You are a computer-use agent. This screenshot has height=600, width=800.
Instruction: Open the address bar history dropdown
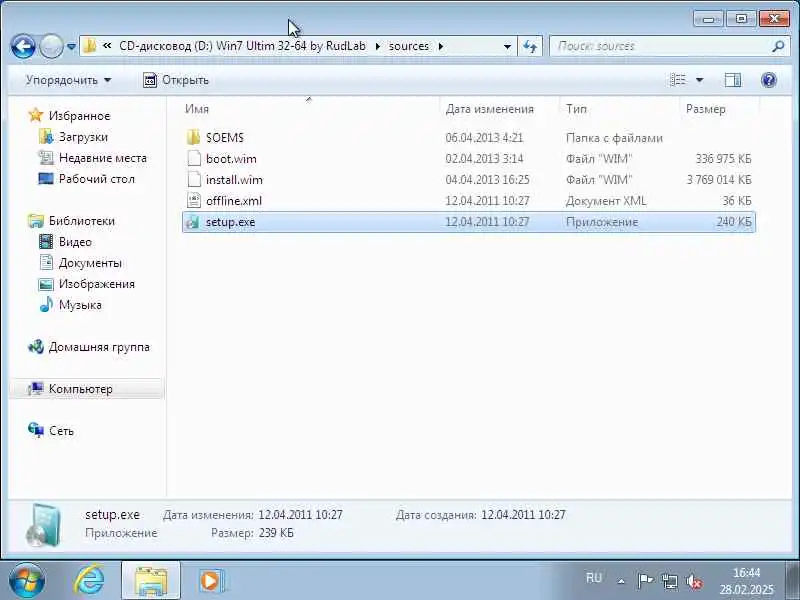(507, 47)
